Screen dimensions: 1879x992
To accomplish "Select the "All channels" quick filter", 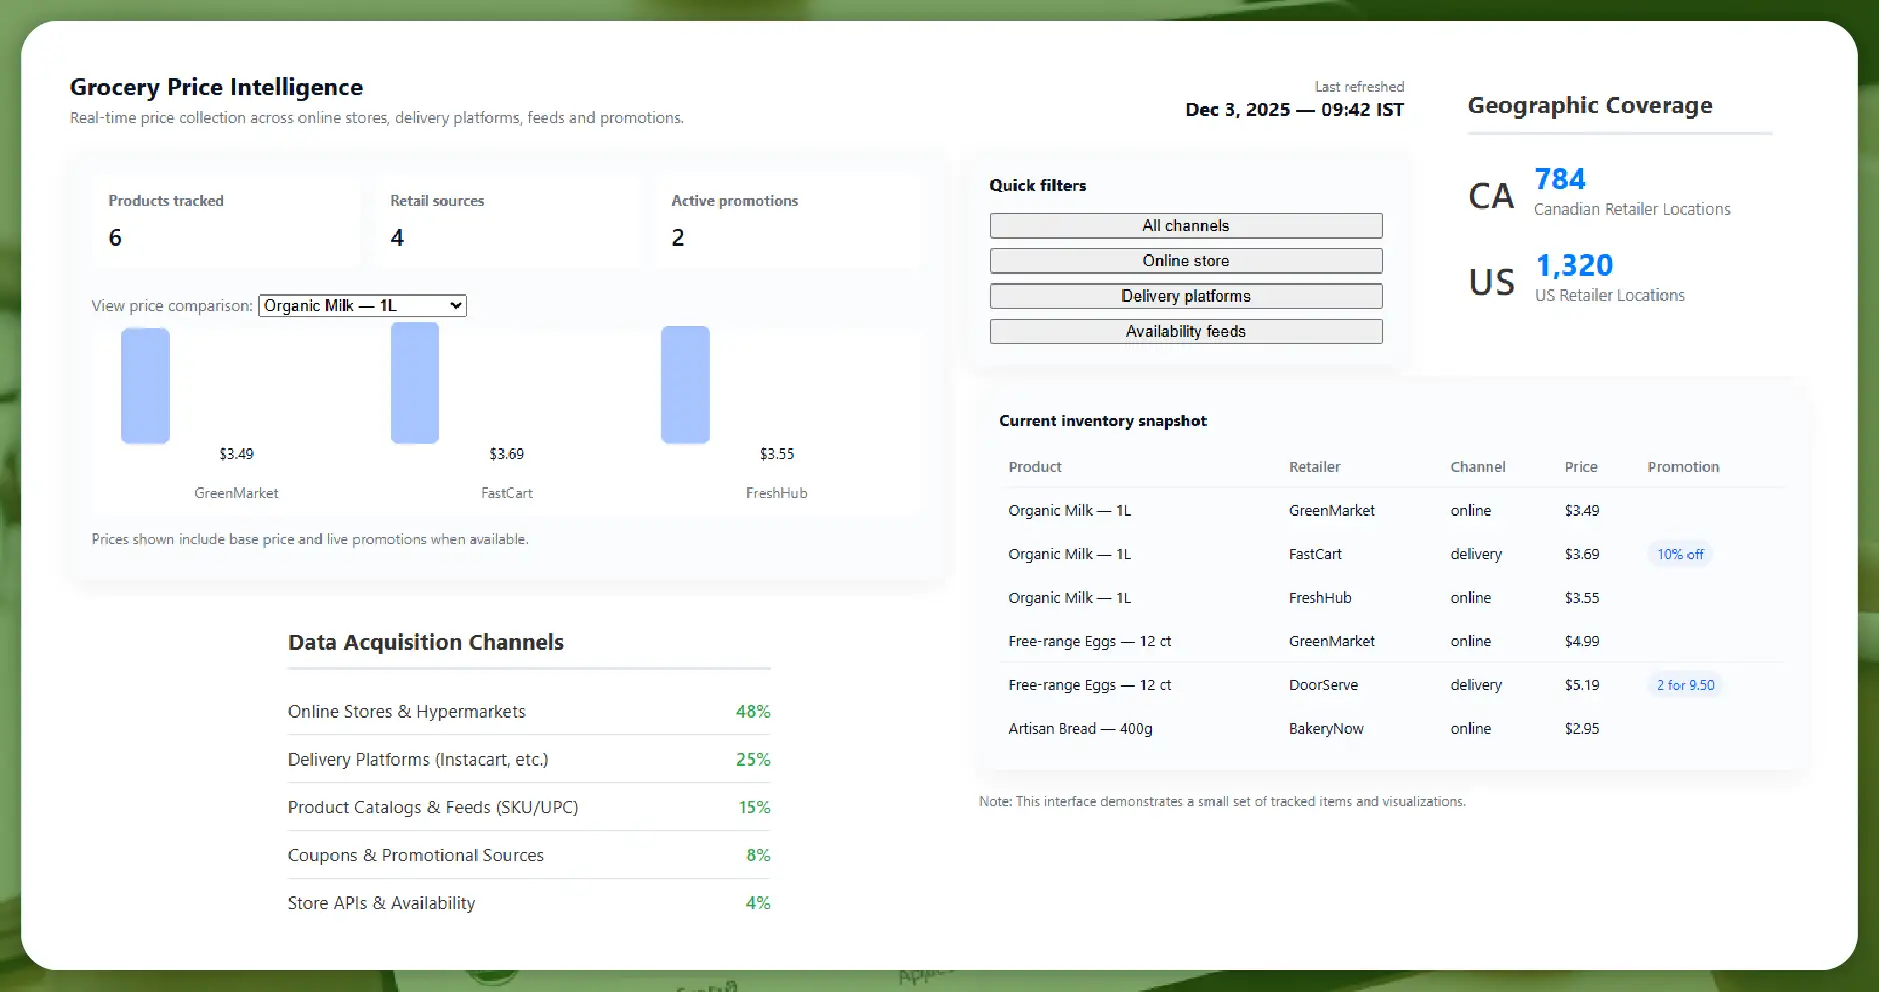I will [x=1185, y=225].
